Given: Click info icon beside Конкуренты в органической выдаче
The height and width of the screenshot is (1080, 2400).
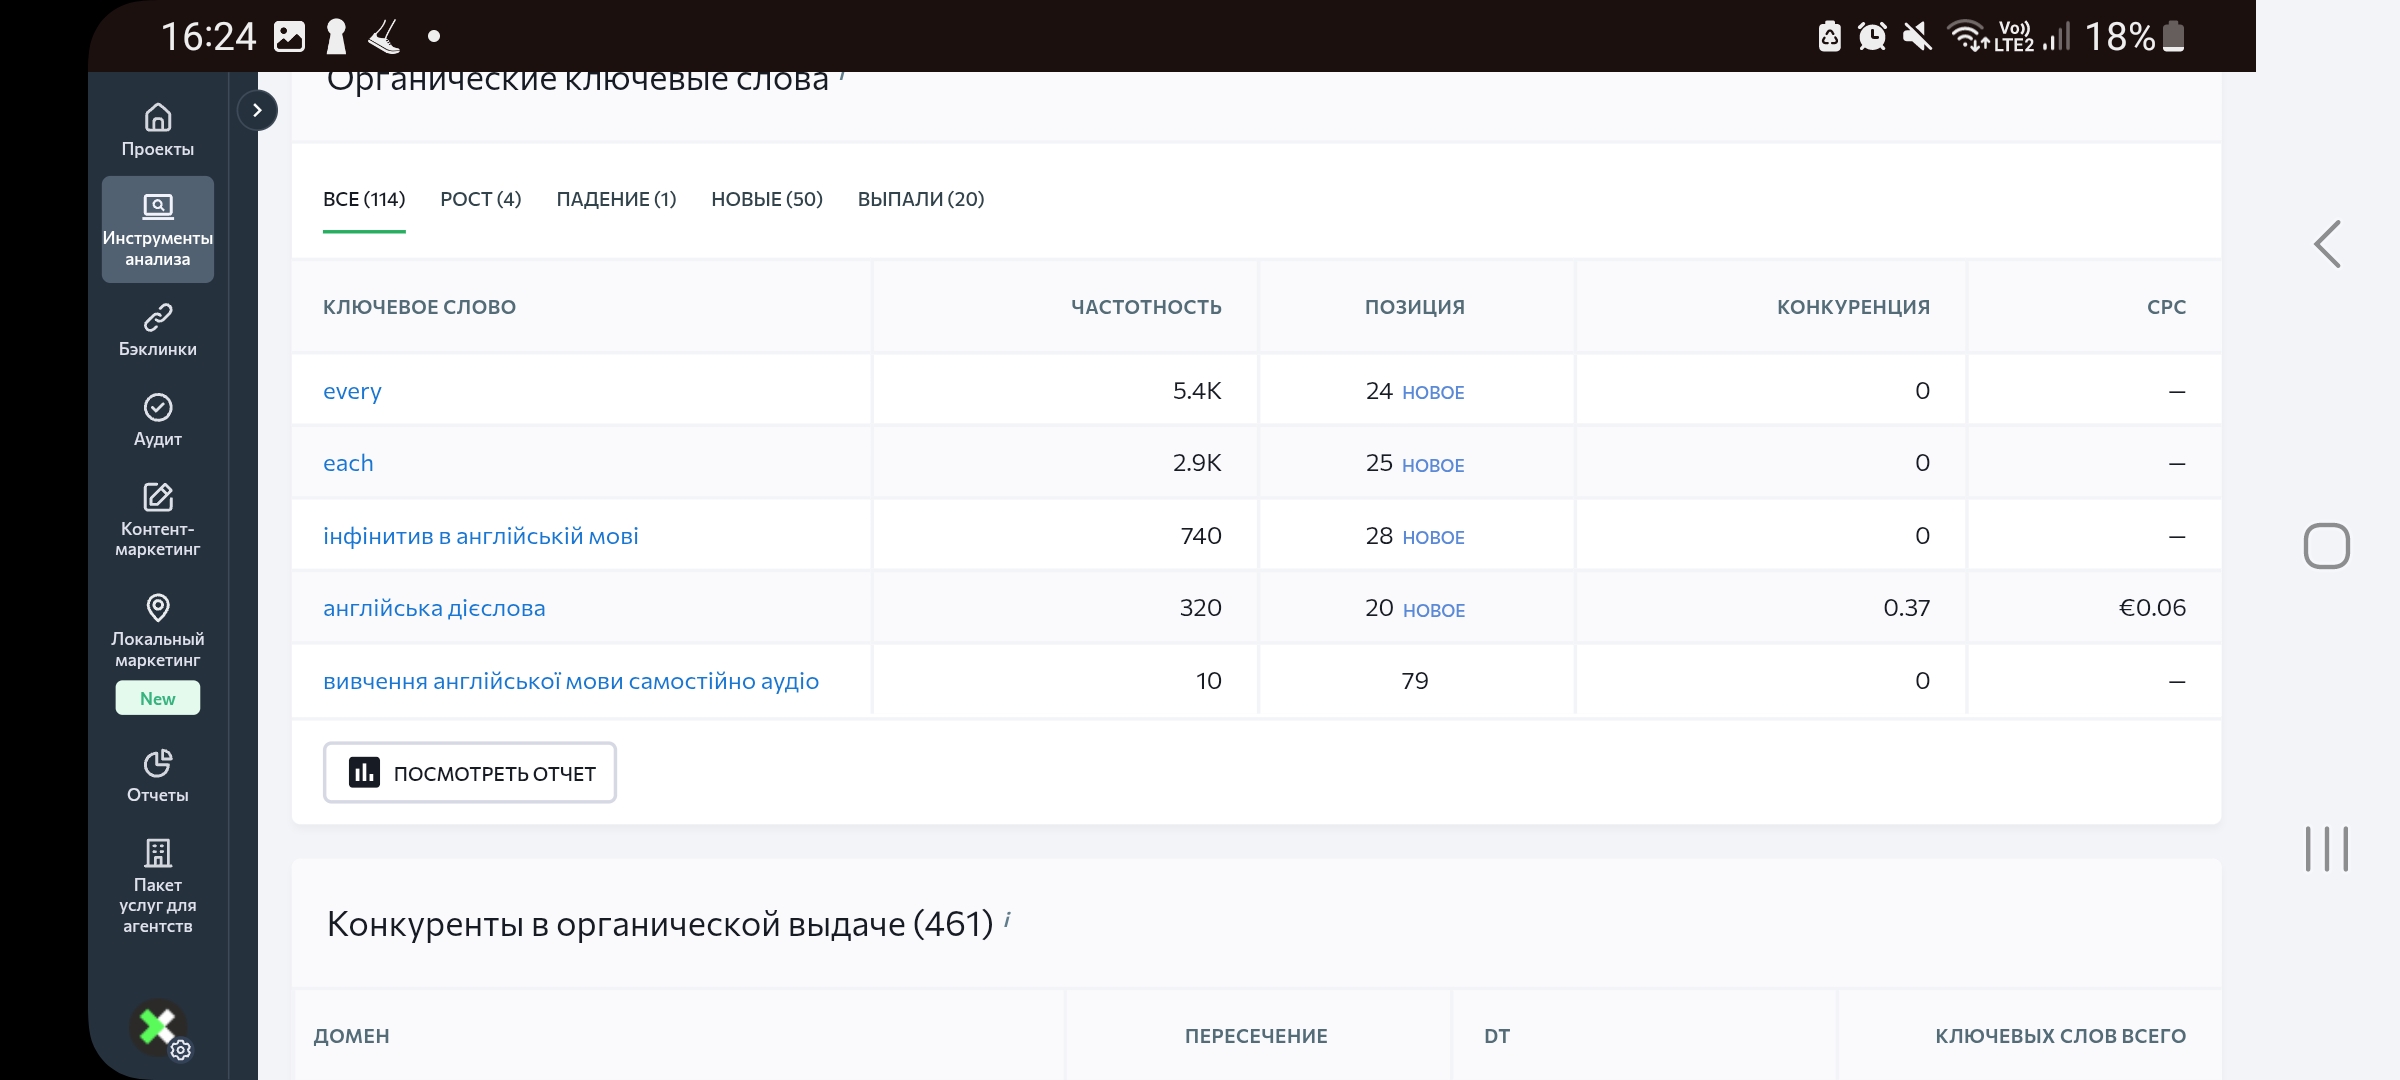Looking at the screenshot, I should tap(1007, 918).
